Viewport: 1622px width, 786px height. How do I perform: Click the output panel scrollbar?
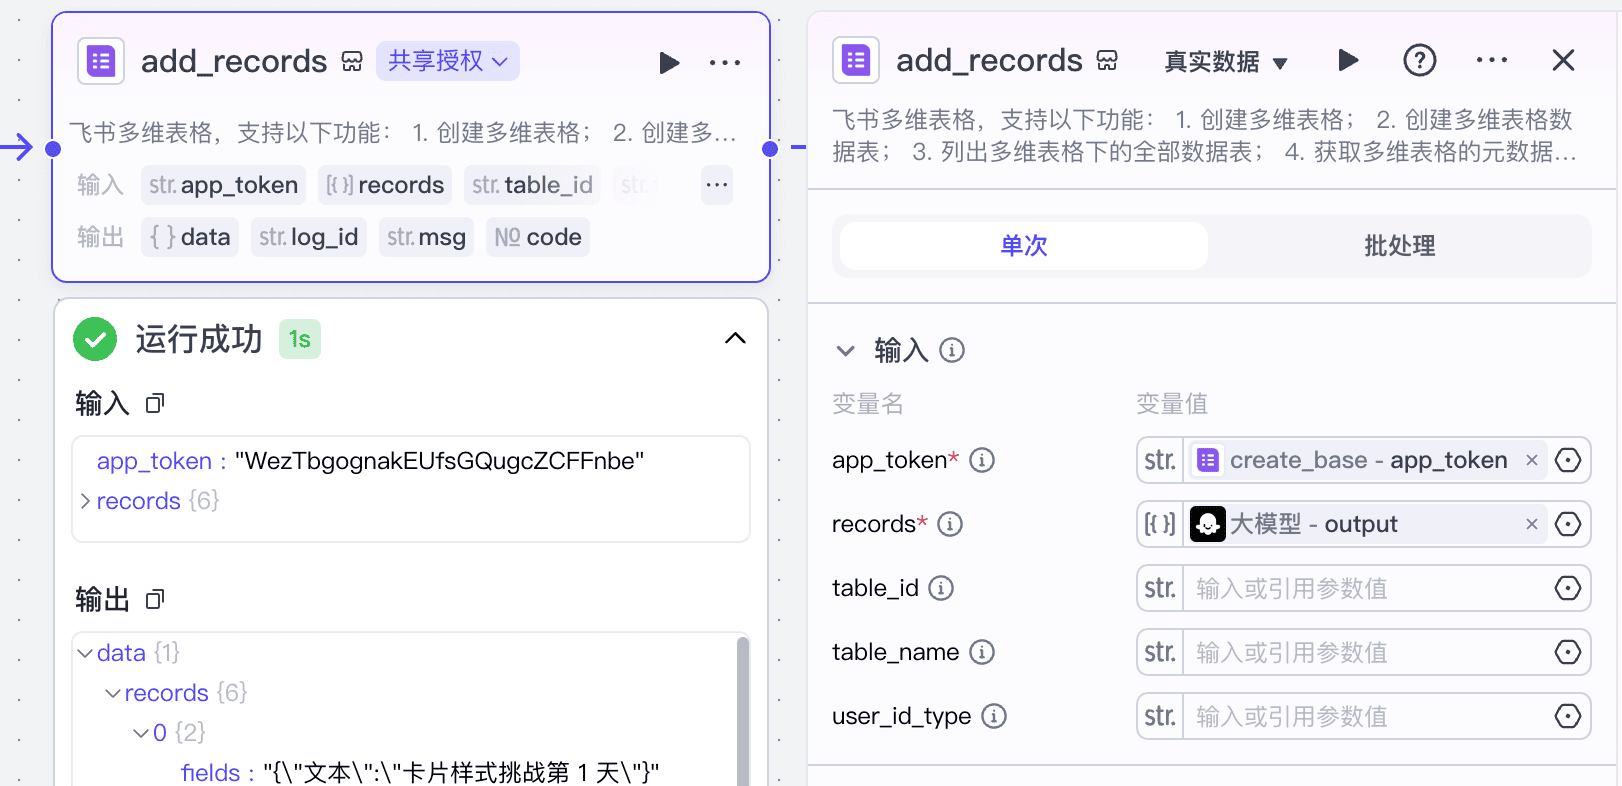coord(743,710)
